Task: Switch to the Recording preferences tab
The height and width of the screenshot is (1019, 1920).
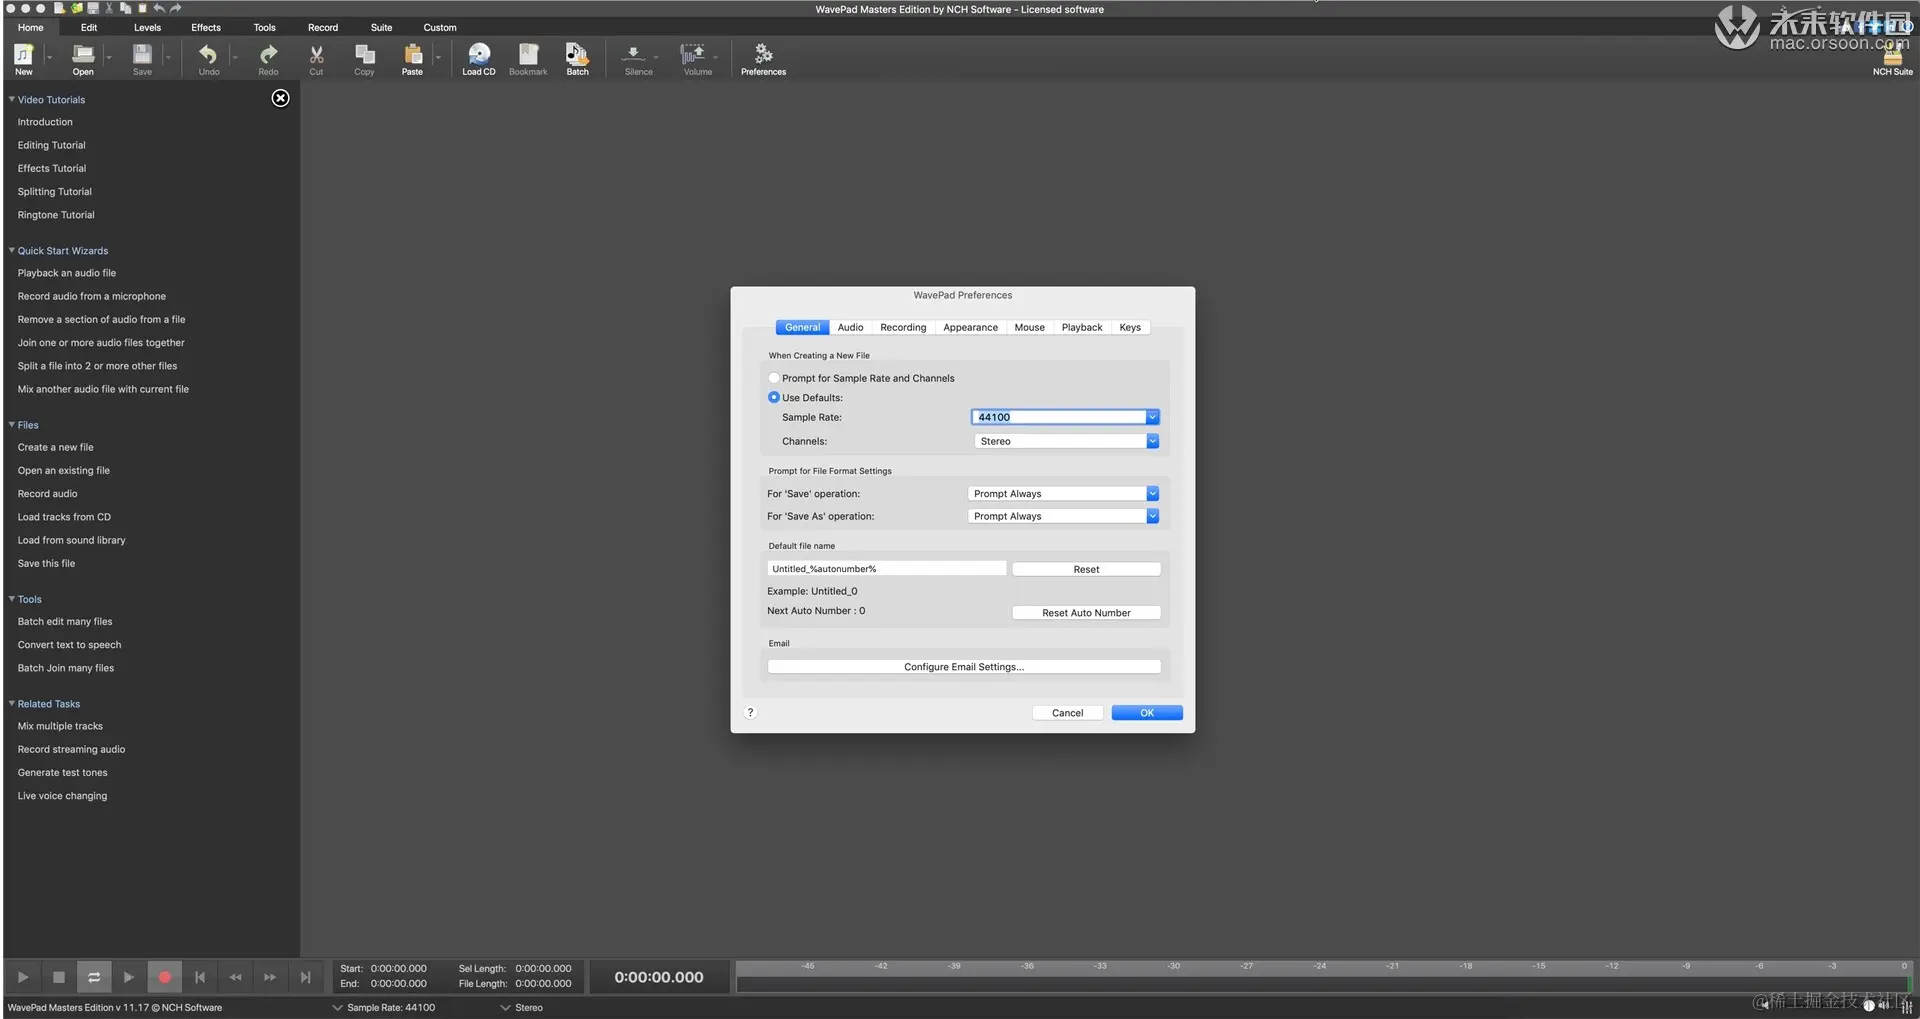Action: [x=902, y=327]
